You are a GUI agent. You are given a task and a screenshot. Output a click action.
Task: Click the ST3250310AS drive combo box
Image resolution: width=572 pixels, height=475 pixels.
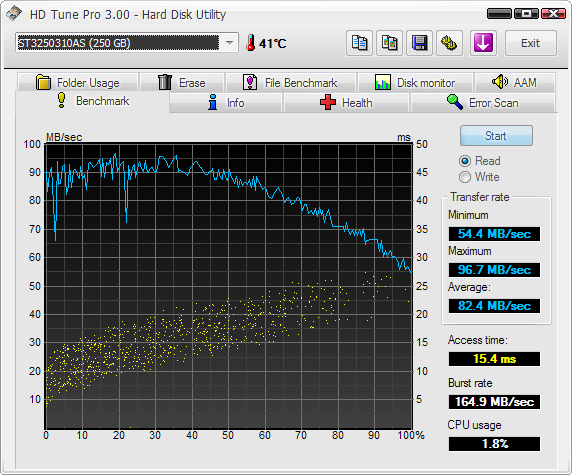click(x=127, y=43)
